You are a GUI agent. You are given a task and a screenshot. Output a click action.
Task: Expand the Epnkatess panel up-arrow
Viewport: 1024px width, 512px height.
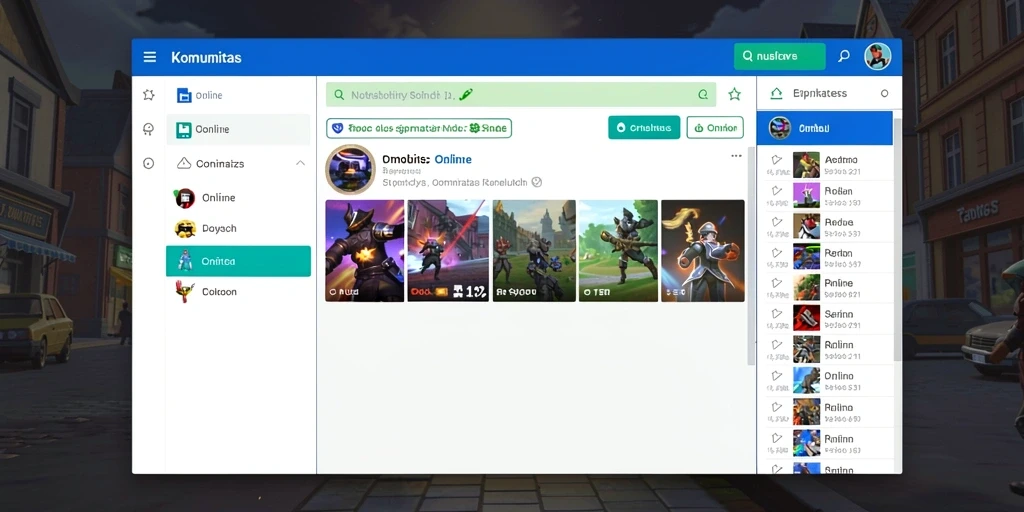pos(776,93)
